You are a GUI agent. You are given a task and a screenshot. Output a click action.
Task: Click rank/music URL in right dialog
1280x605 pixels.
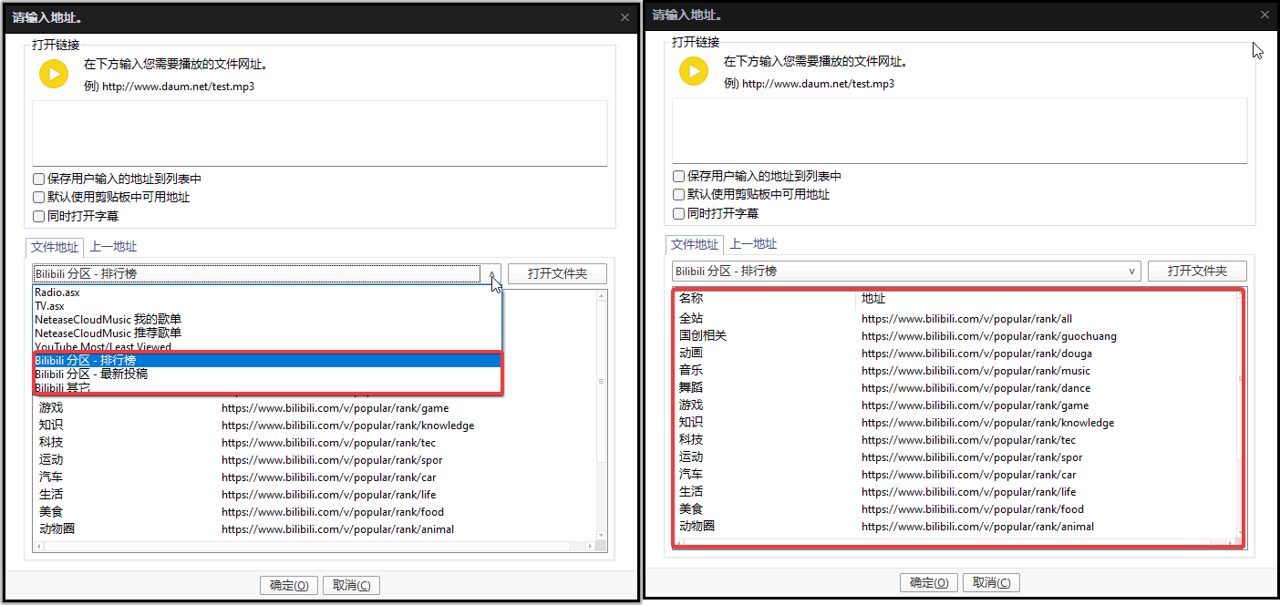(975, 371)
